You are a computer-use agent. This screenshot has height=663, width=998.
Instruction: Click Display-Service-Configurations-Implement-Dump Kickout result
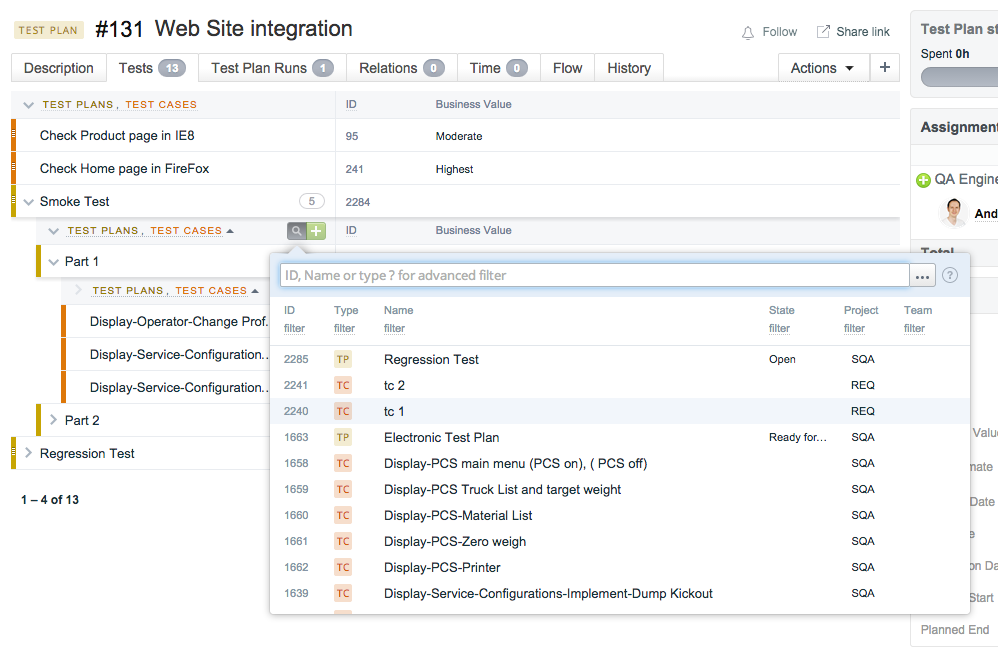coord(548,594)
